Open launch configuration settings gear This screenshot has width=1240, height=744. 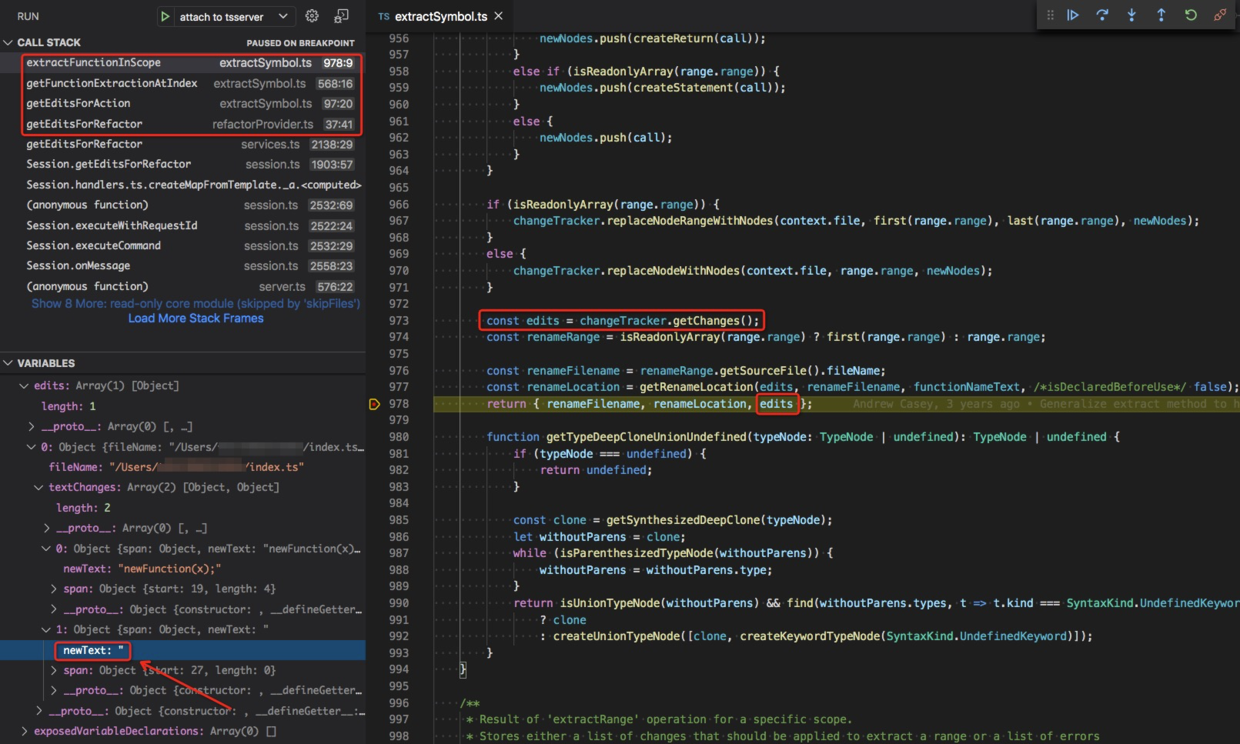312,16
